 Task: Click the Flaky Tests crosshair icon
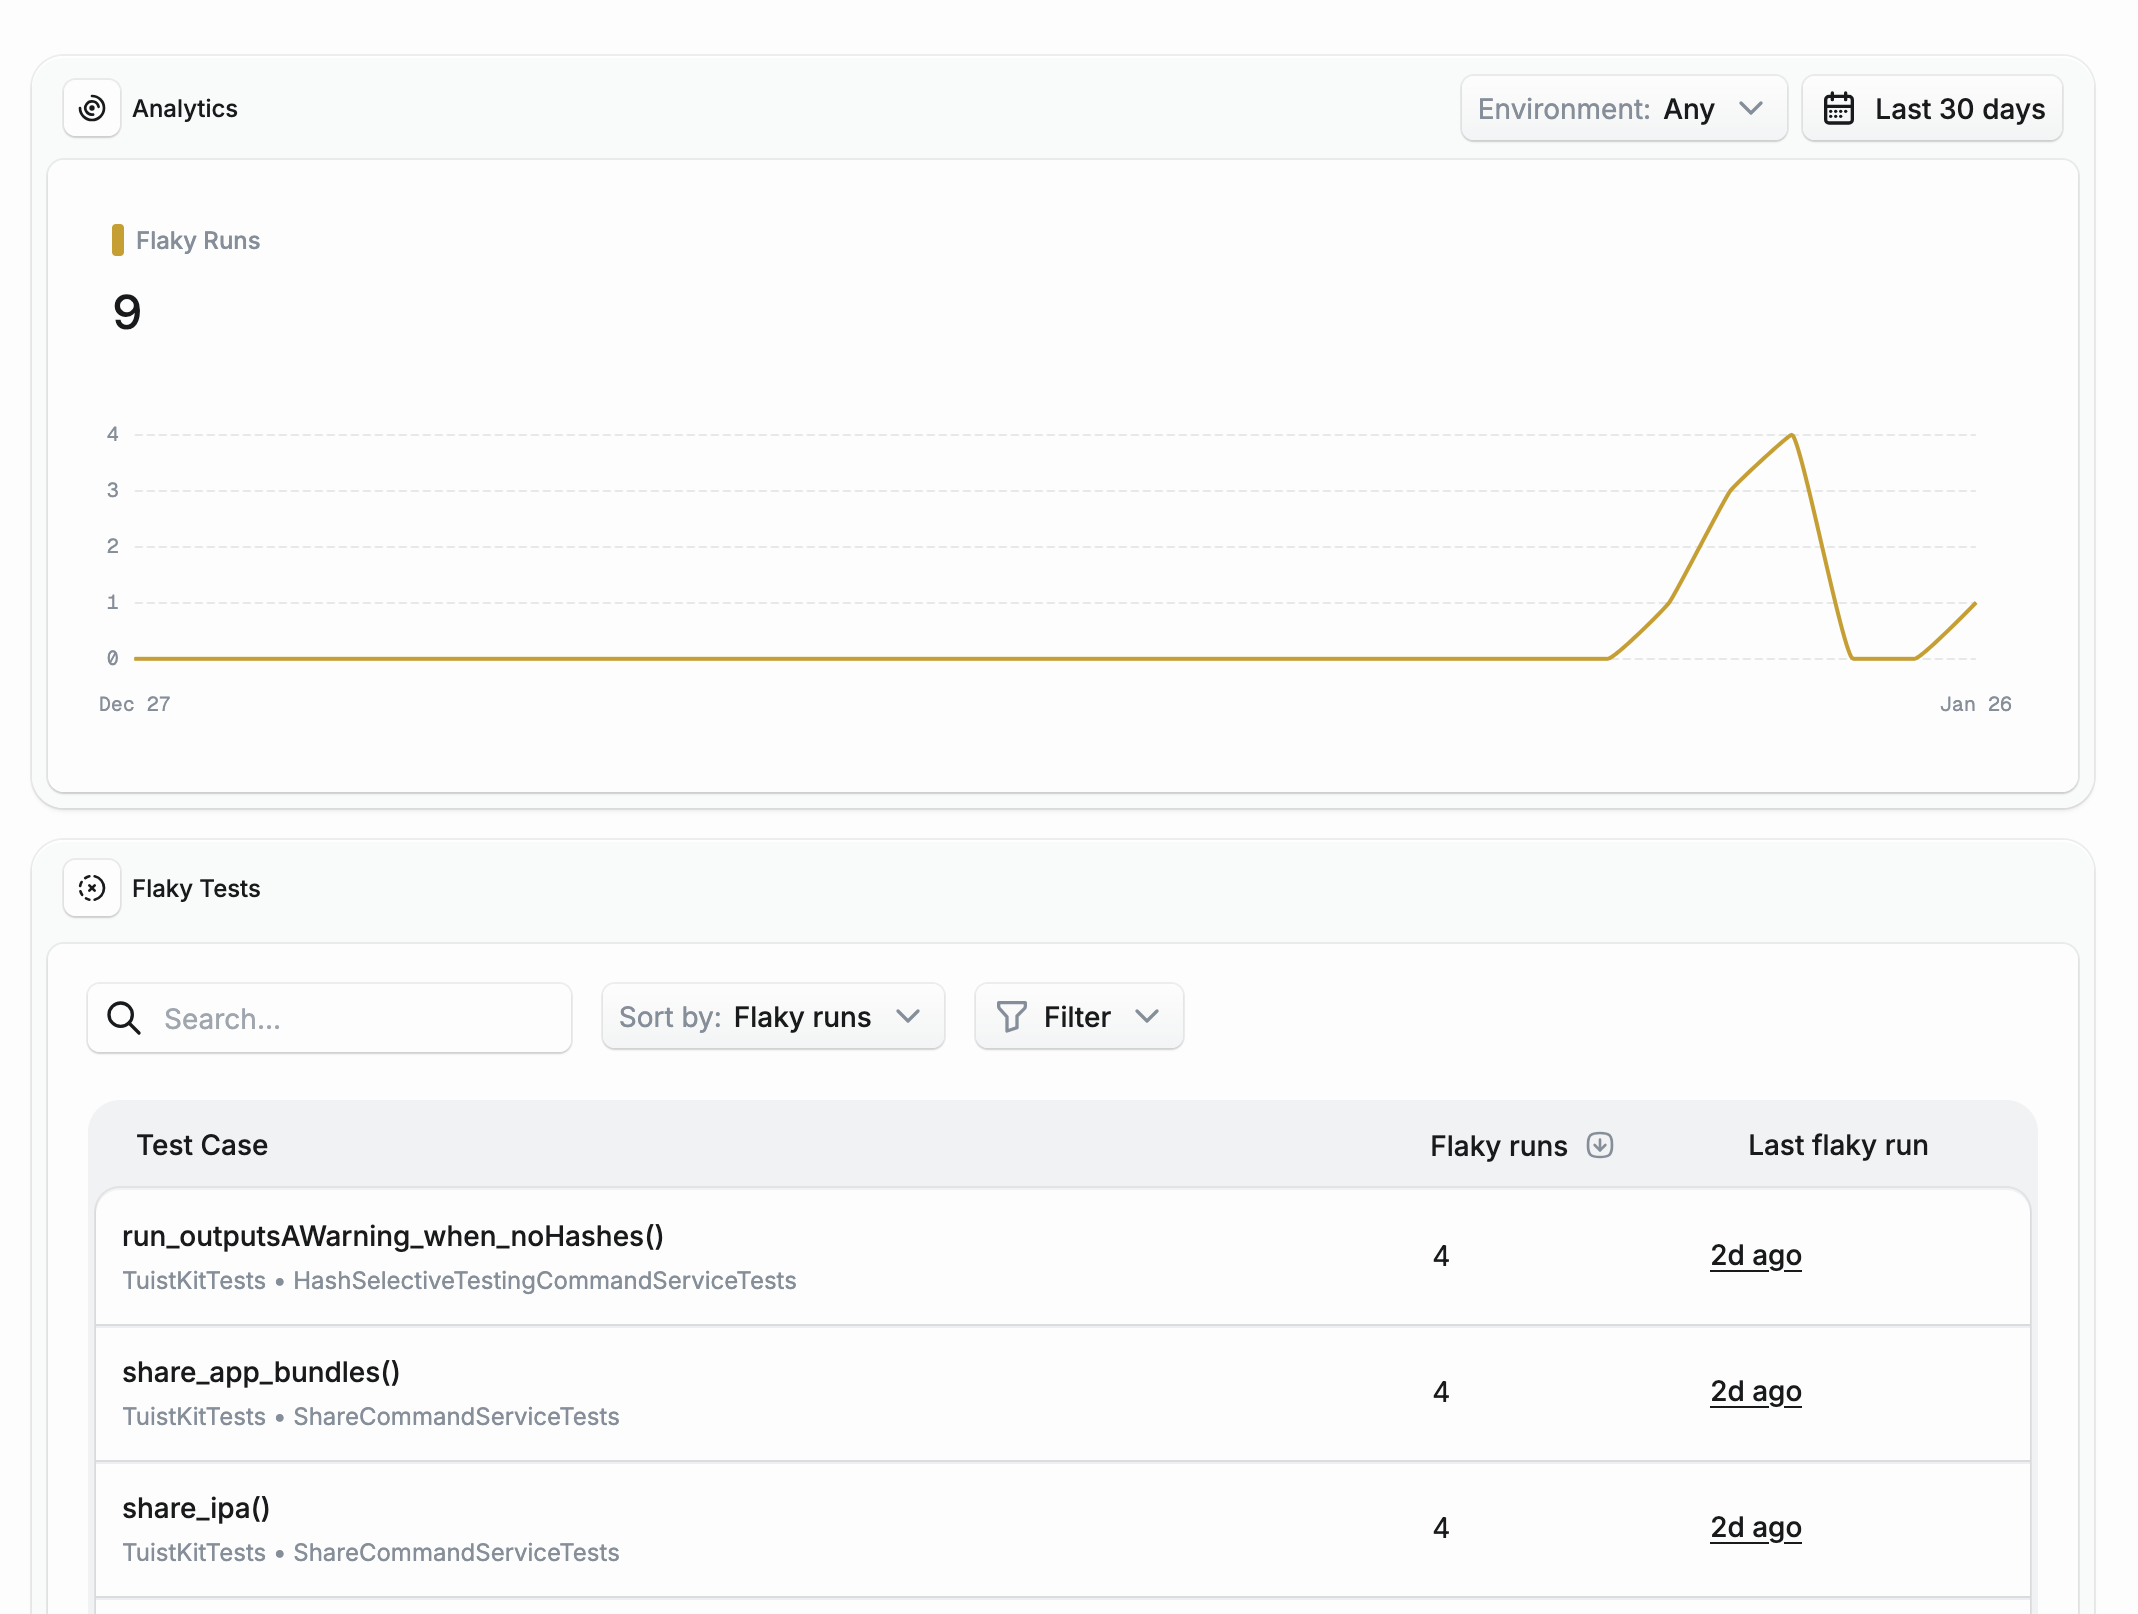[91, 888]
